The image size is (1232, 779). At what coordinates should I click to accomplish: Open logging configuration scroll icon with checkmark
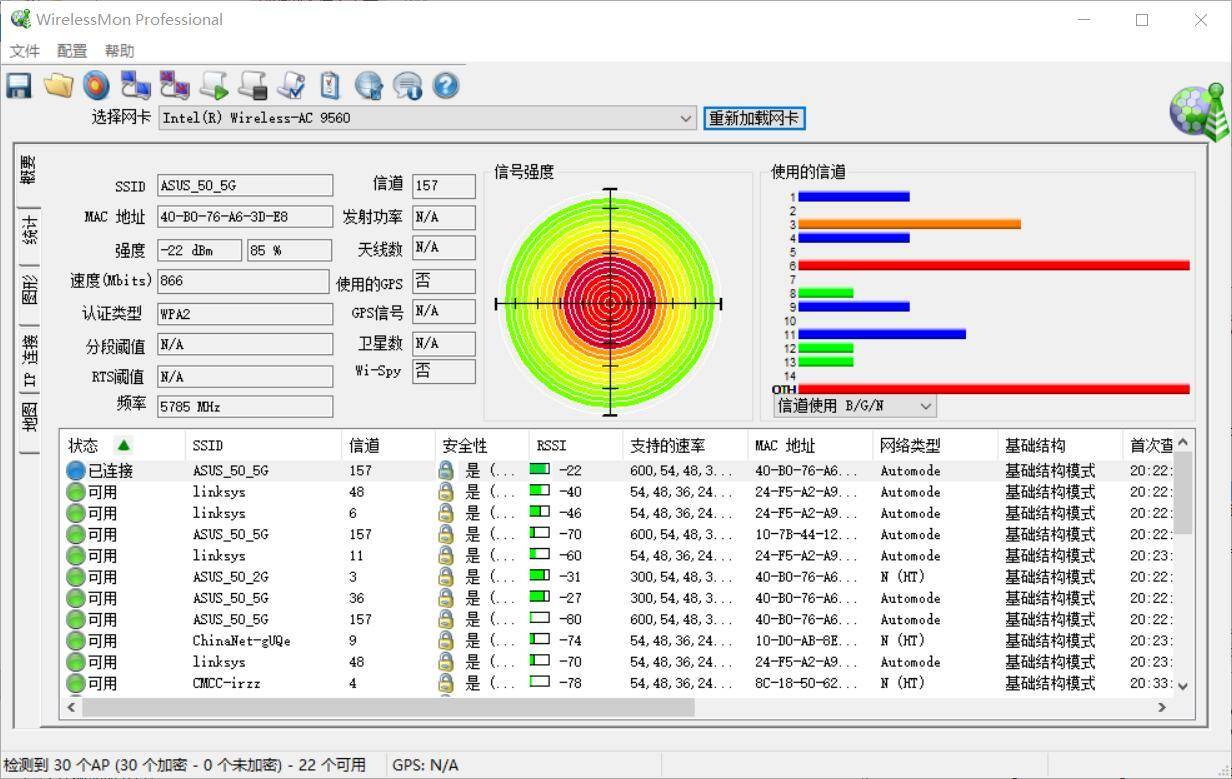click(x=291, y=85)
